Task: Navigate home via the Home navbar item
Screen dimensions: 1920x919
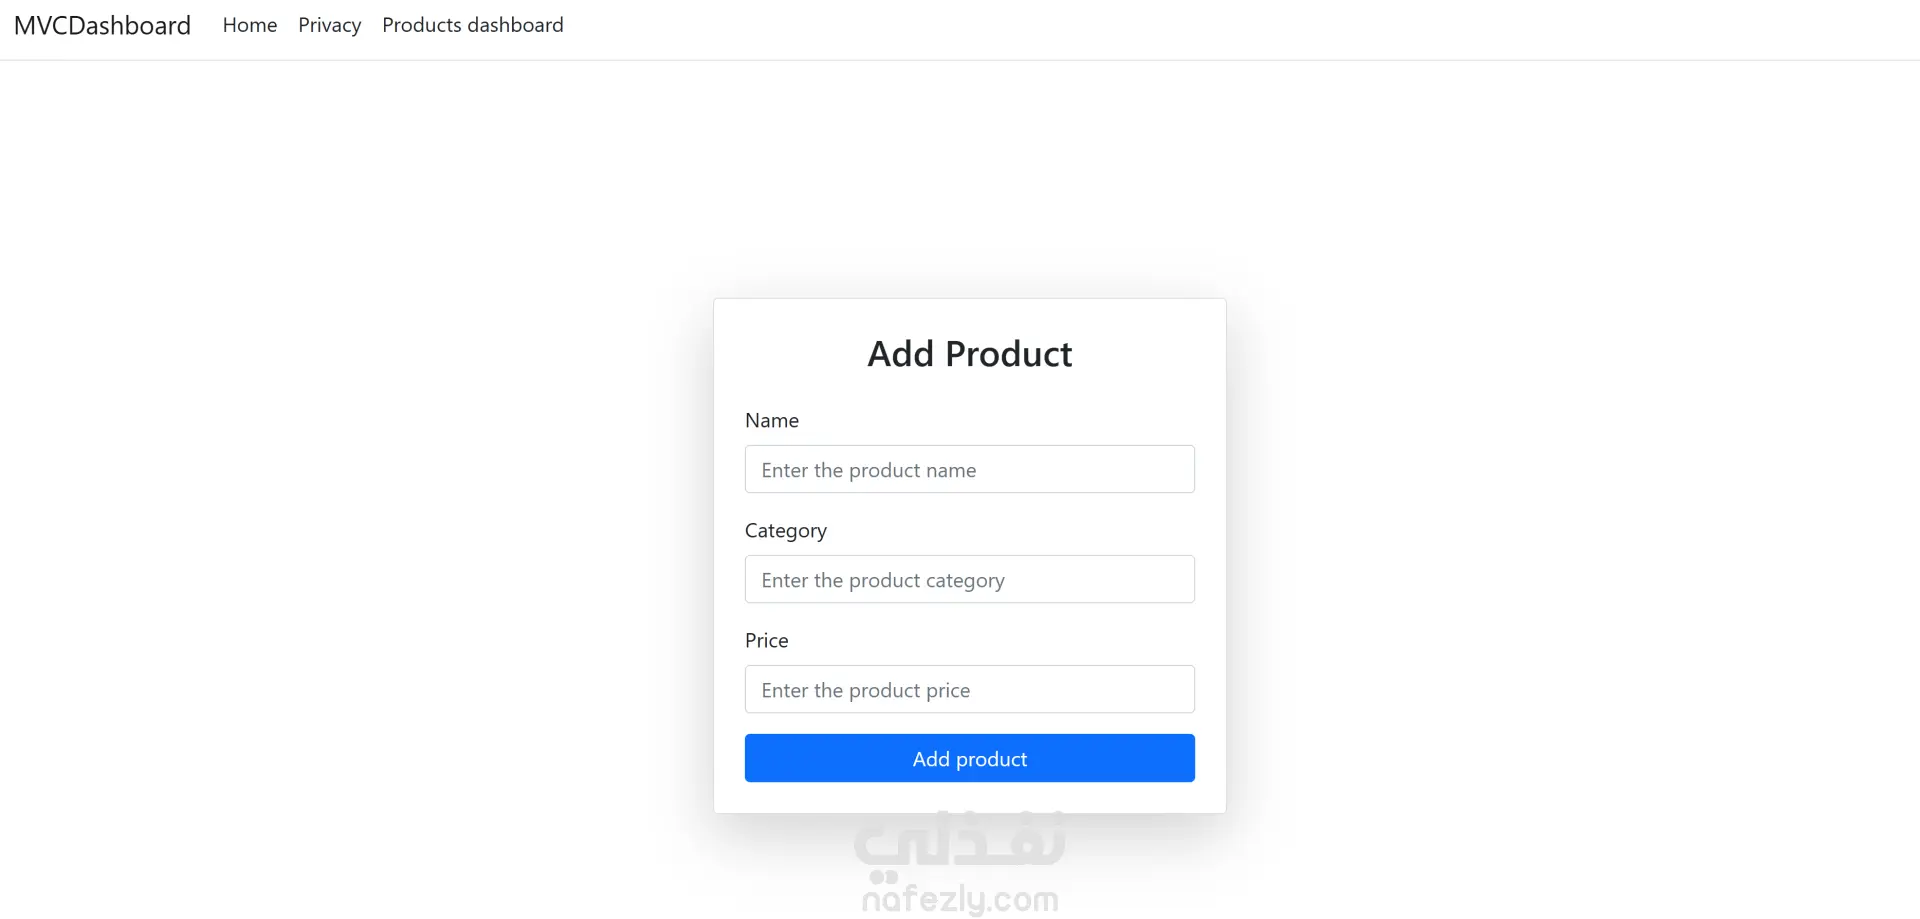Action: coord(250,25)
